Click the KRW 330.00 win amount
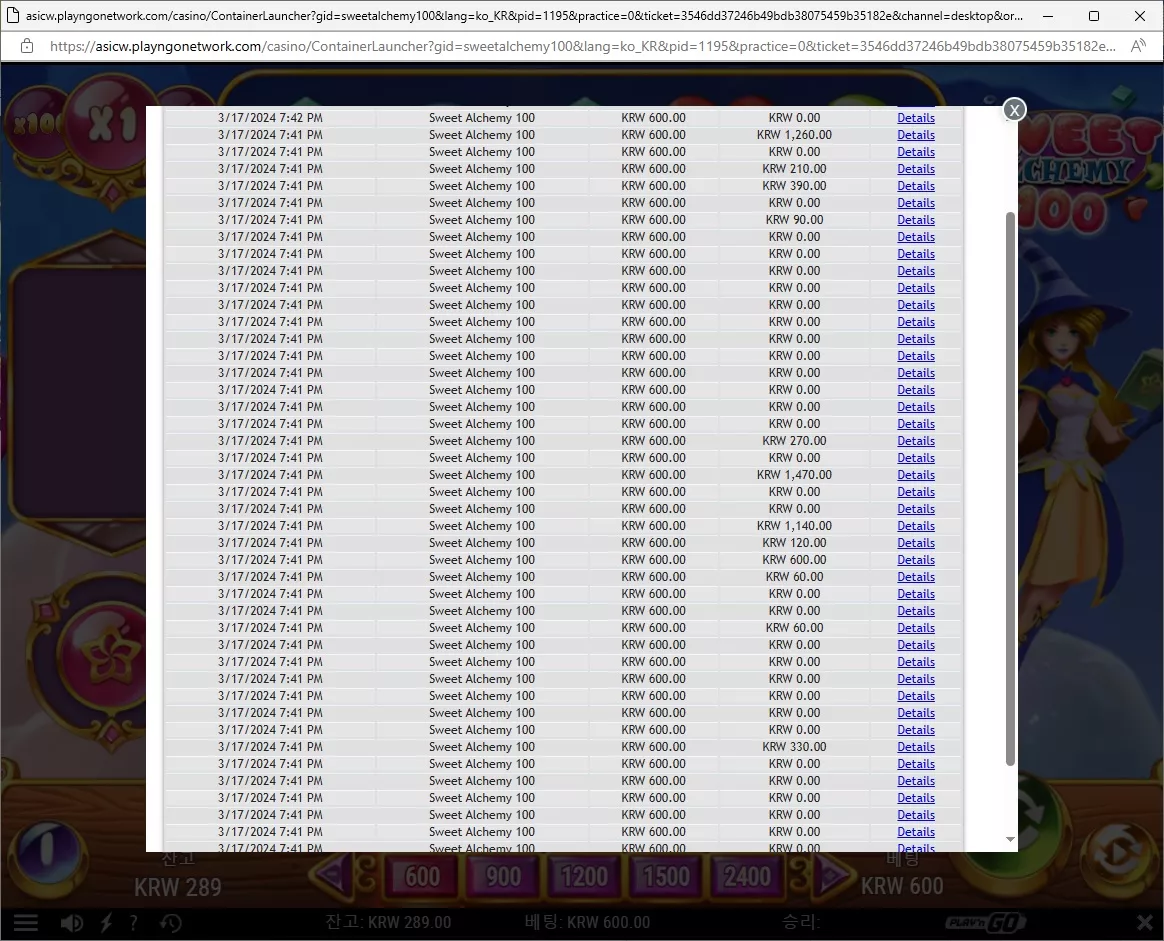The image size is (1164, 941). [794, 747]
